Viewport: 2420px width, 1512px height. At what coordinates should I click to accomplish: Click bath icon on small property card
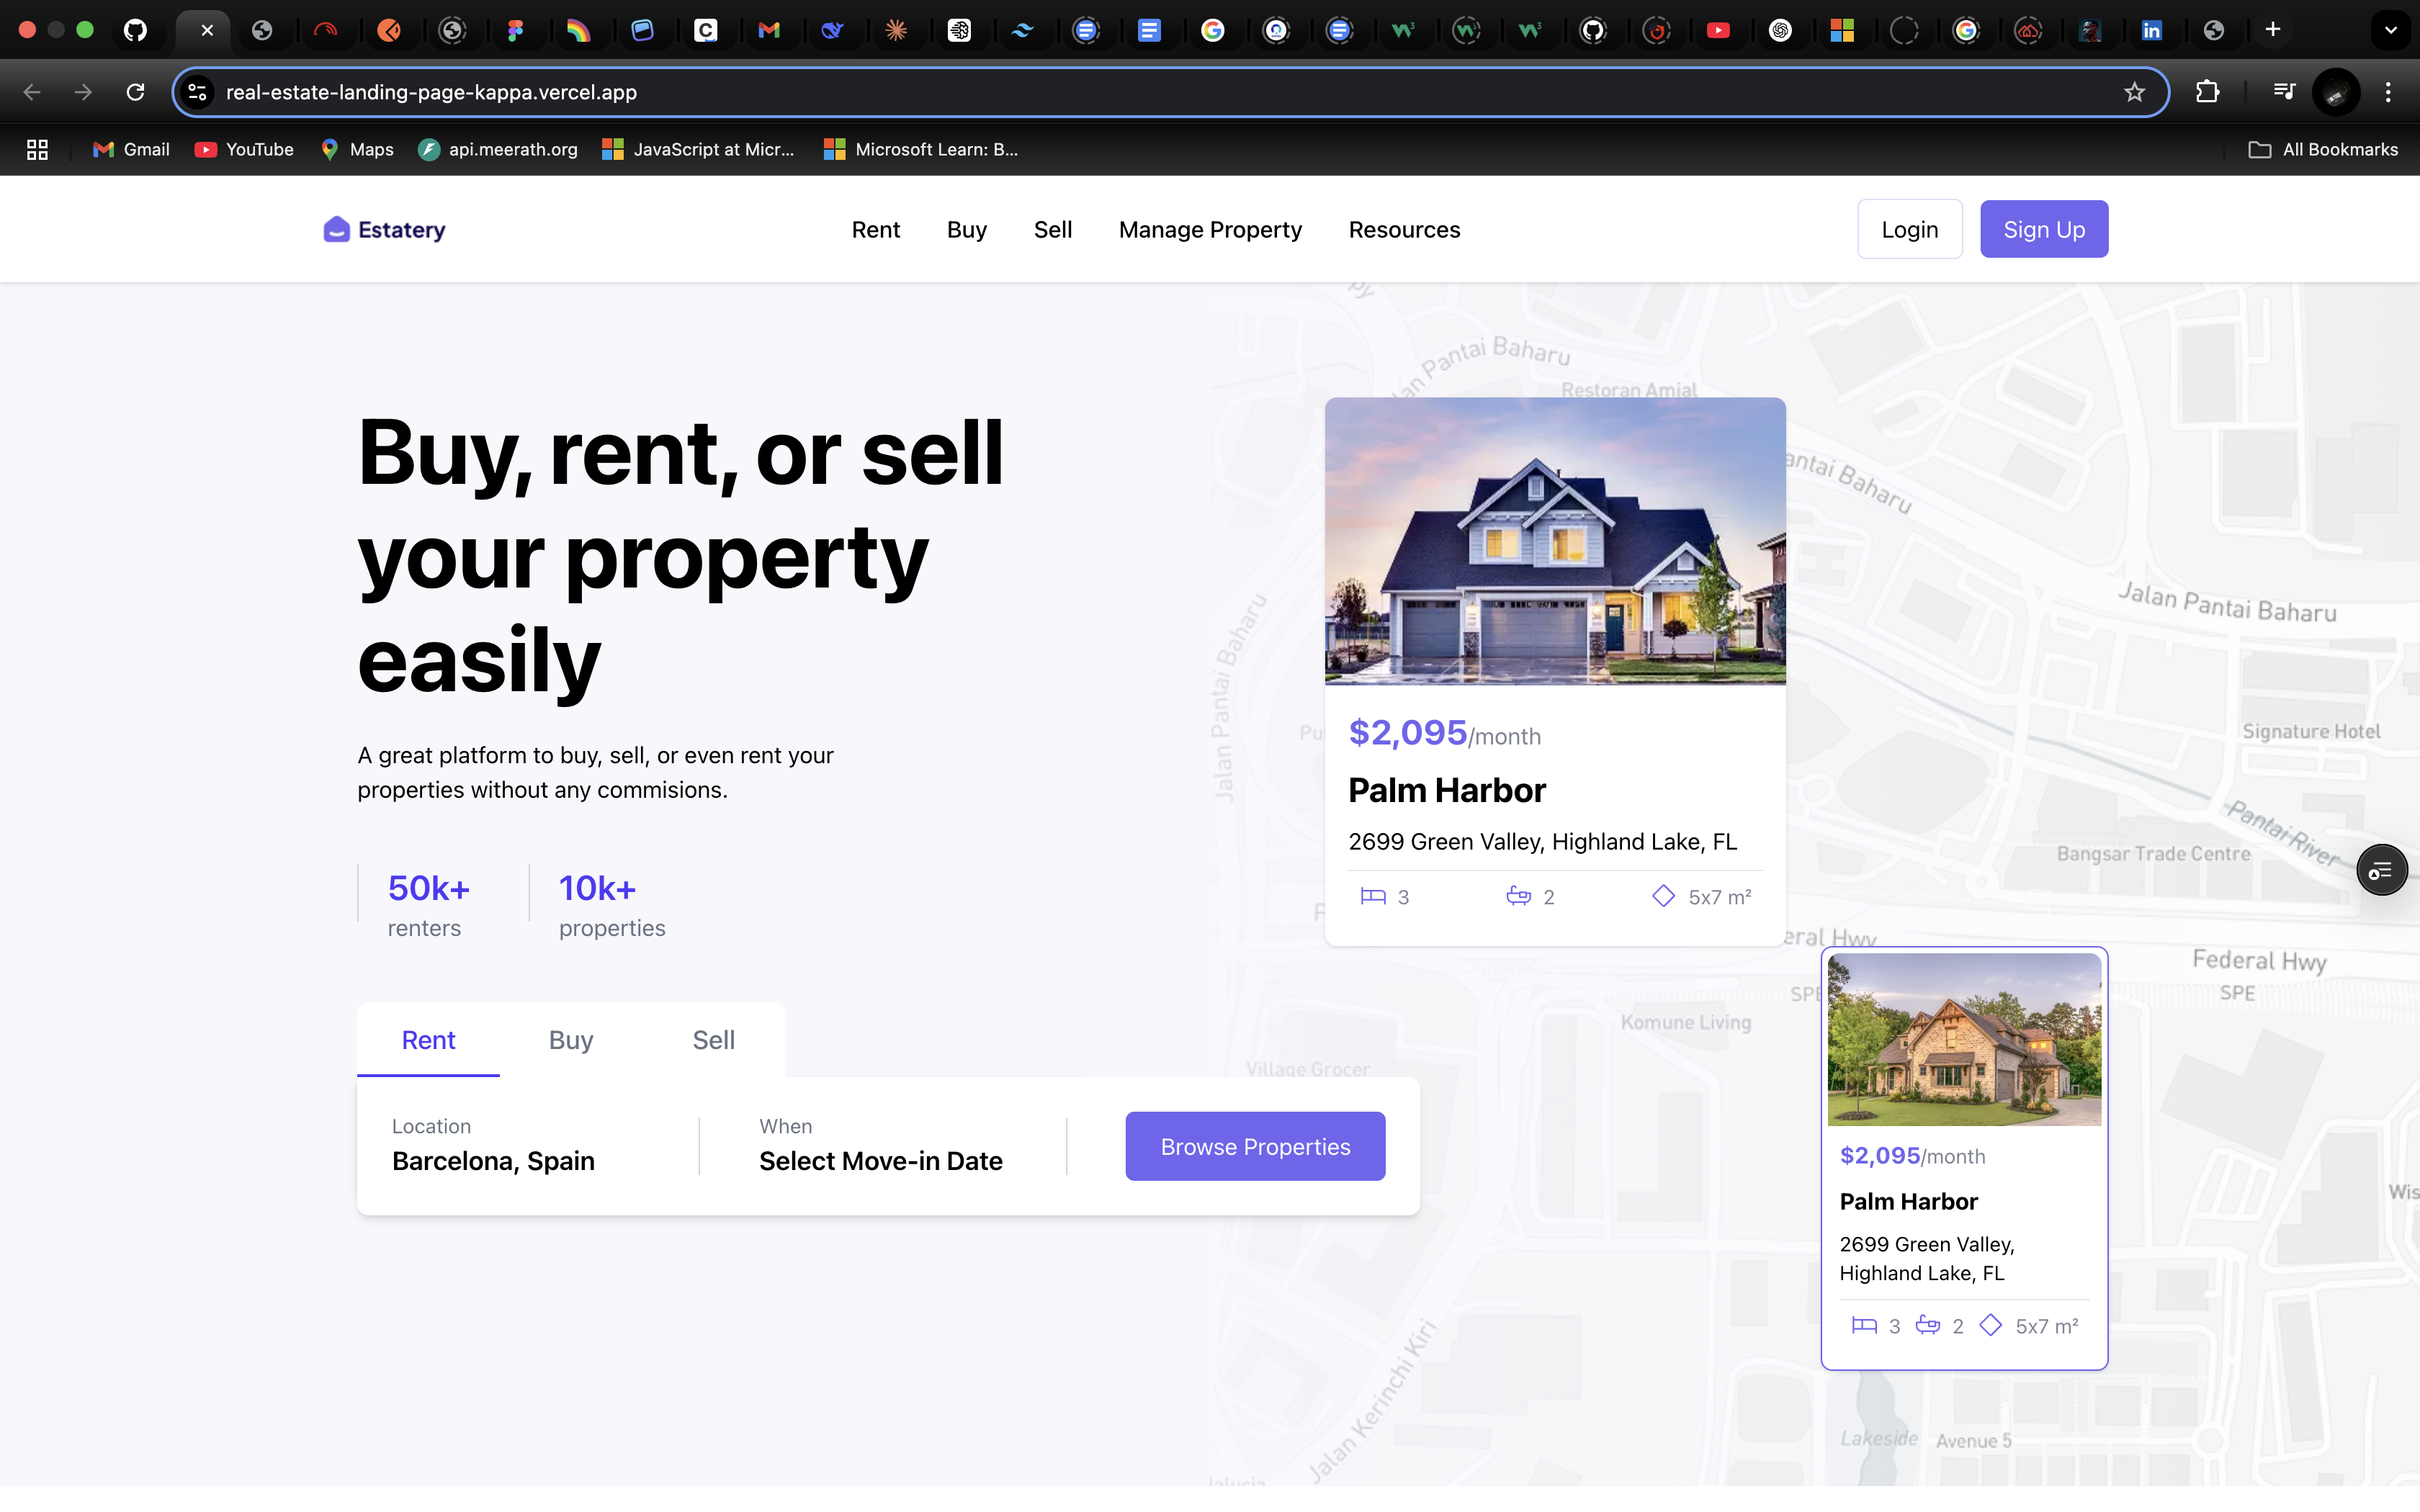coord(1928,1325)
